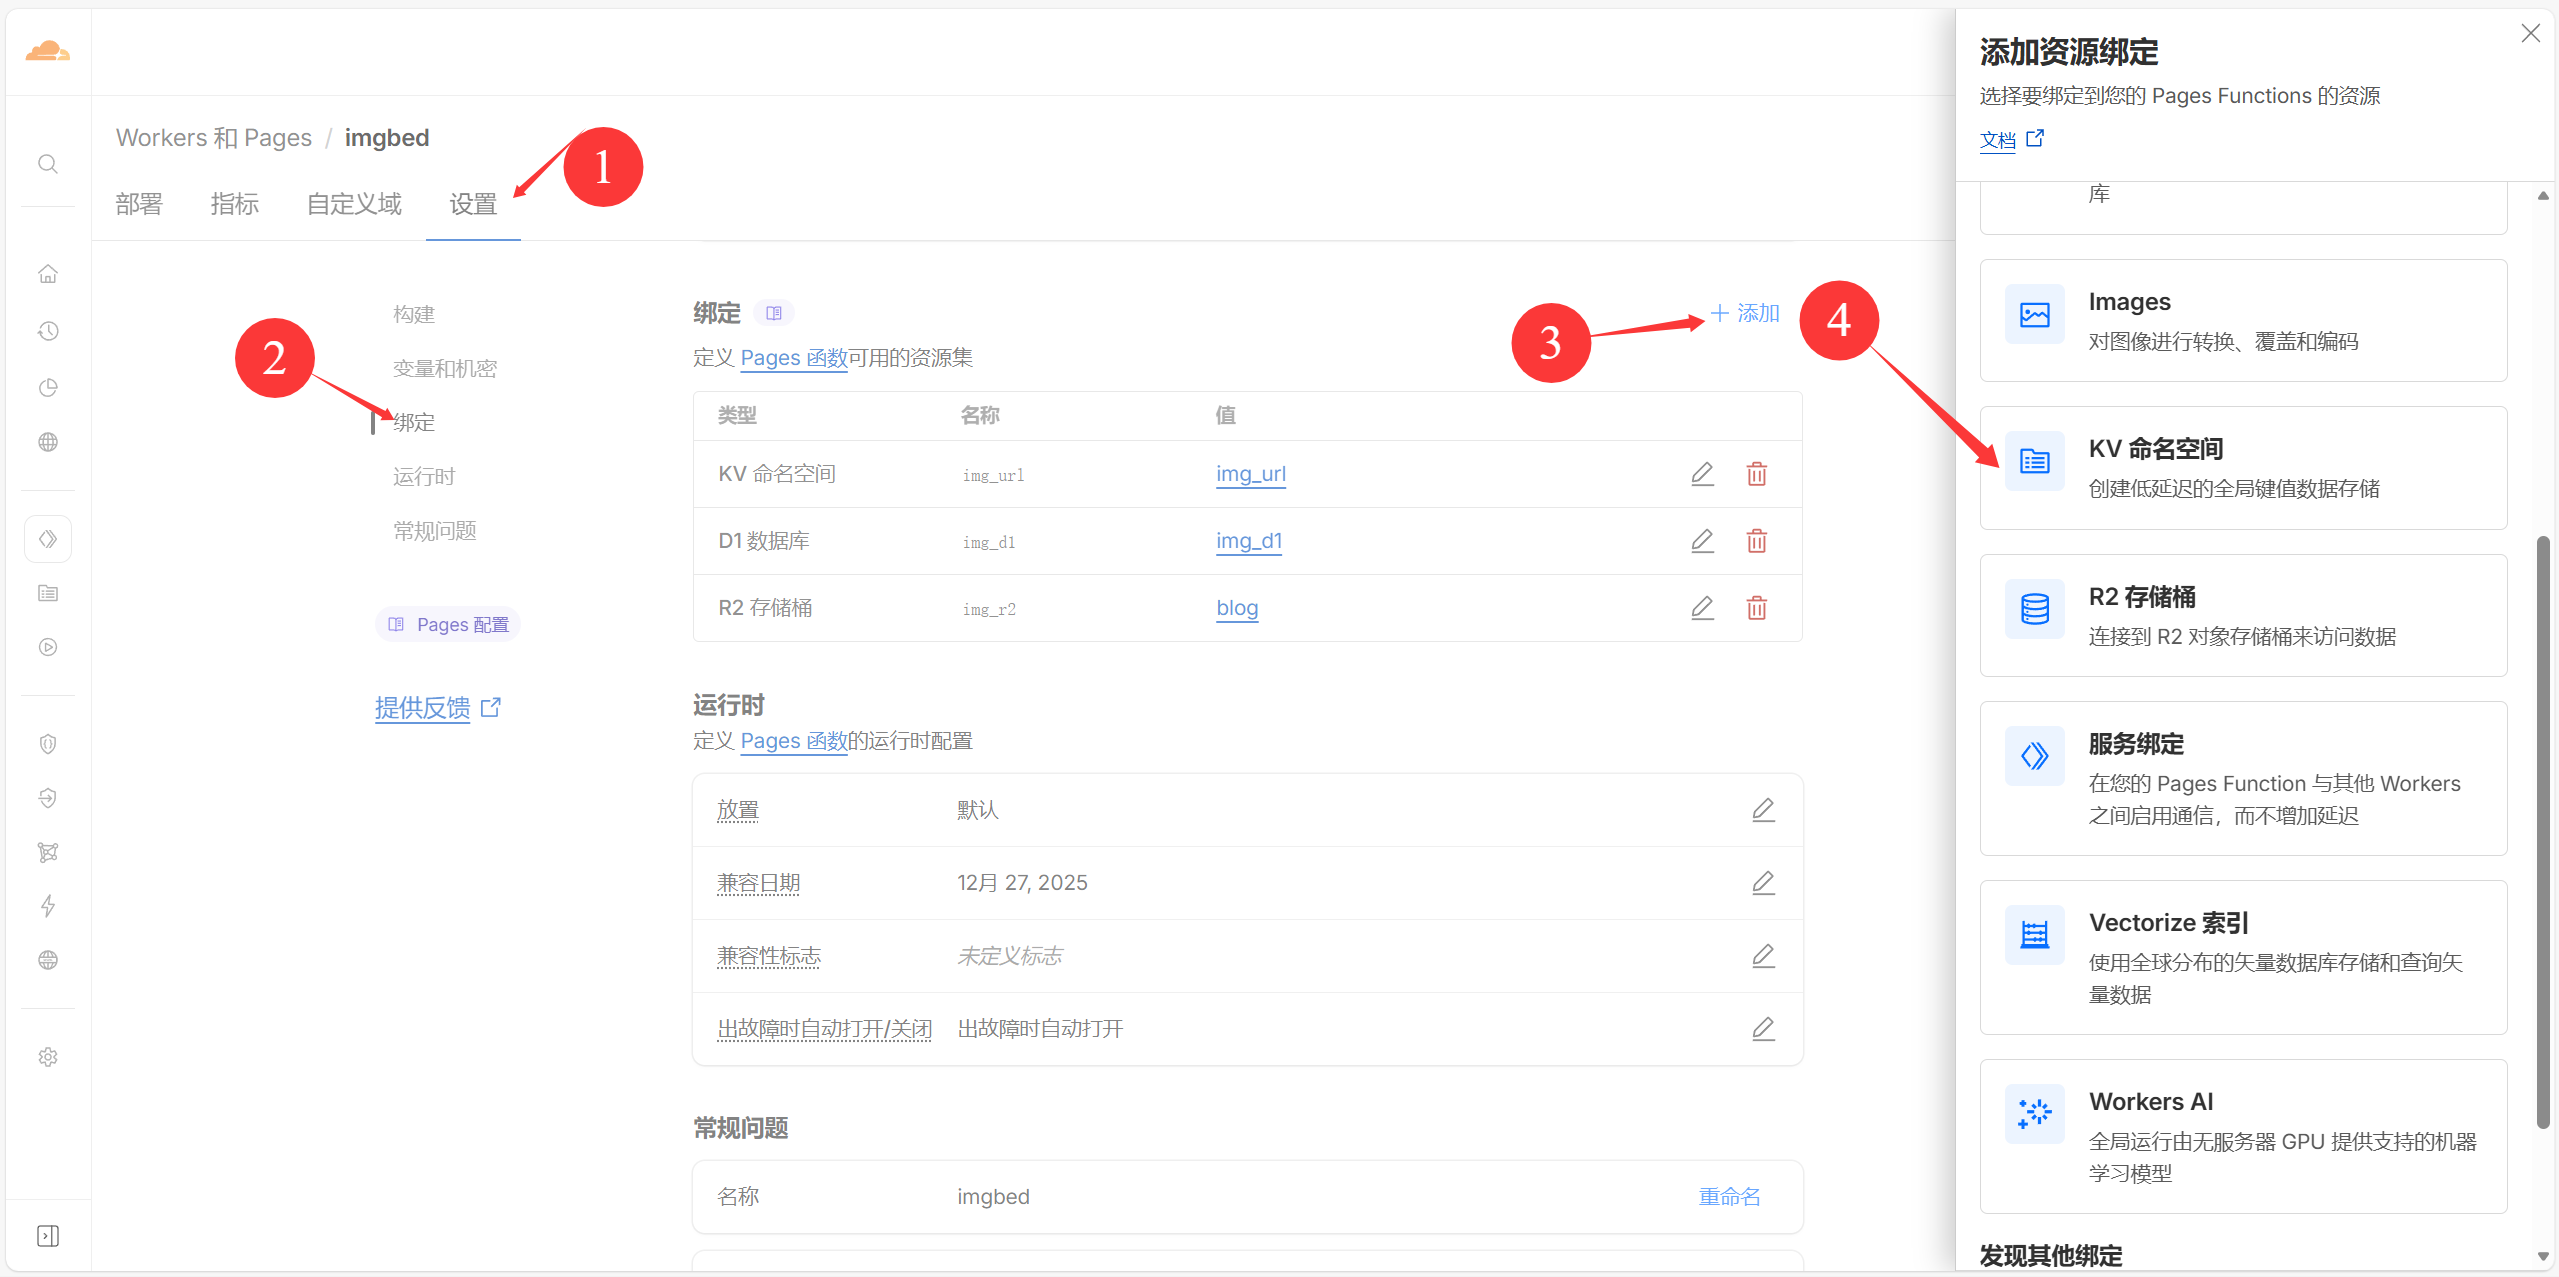Select 变量和机密 in settings menu
Viewport: 2559px width, 1277px height.
[445, 368]
